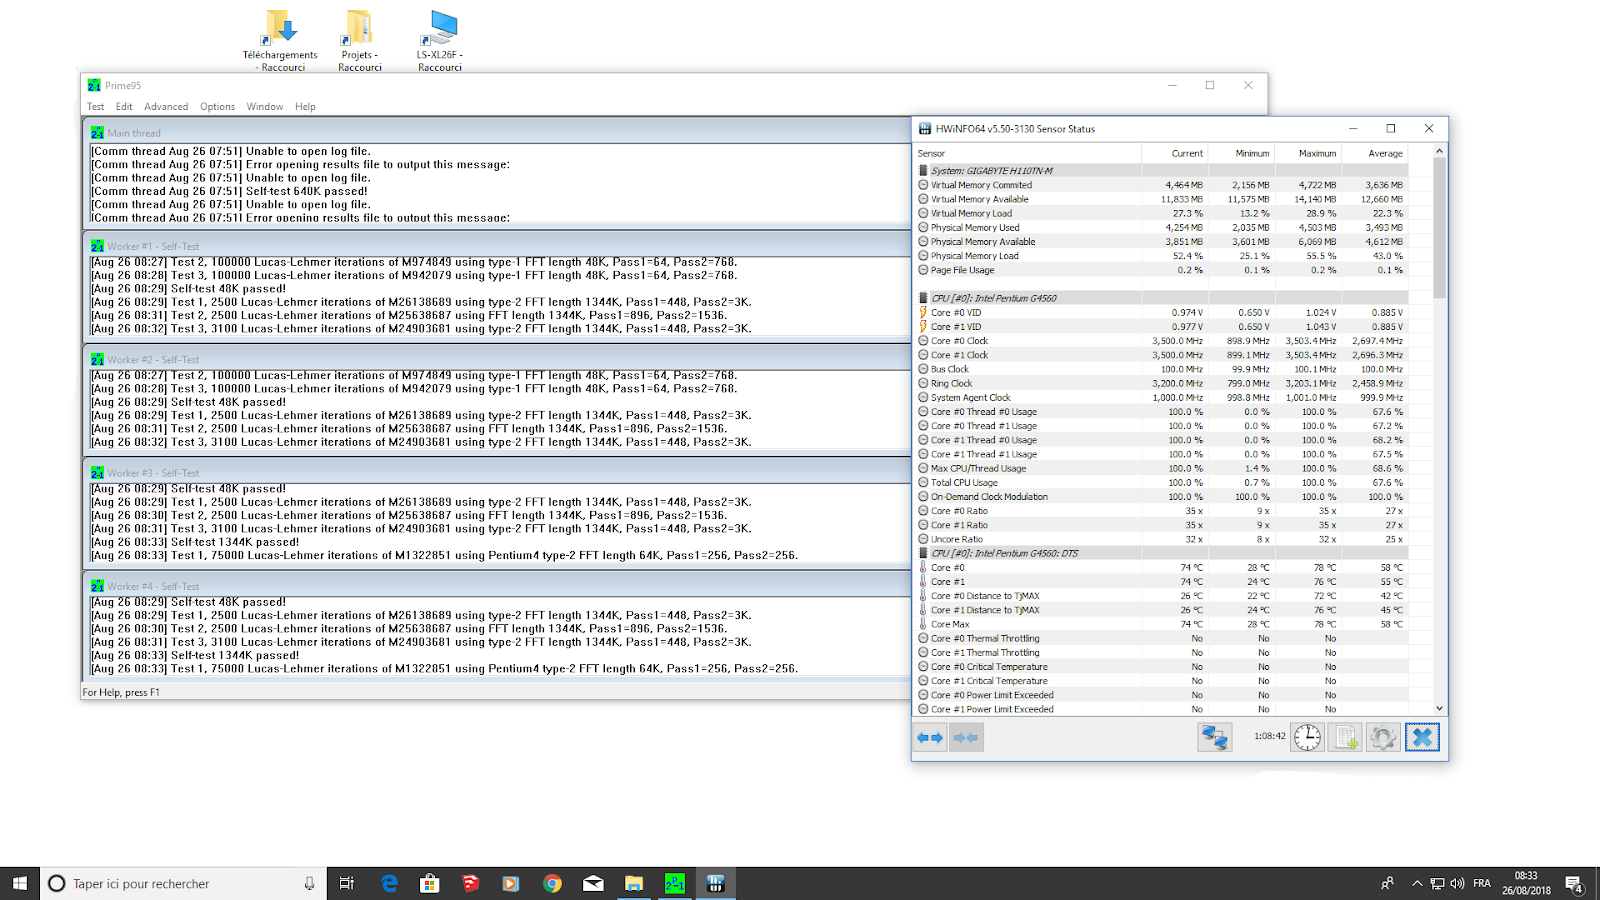This screenshot has height=900, width=1600.
Task: Click the HWiNFO64 title bar icon
Action: (925, 129)
